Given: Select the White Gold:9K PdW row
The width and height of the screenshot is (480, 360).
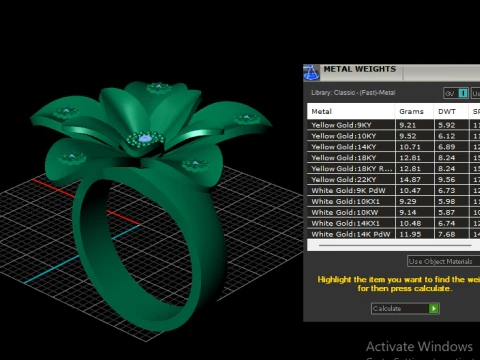Looking at the screenshot, I should (x=393, y=191).
